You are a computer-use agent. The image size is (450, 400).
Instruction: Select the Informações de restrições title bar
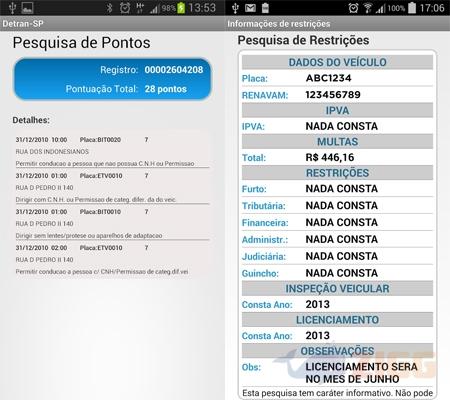coord(337,24)
